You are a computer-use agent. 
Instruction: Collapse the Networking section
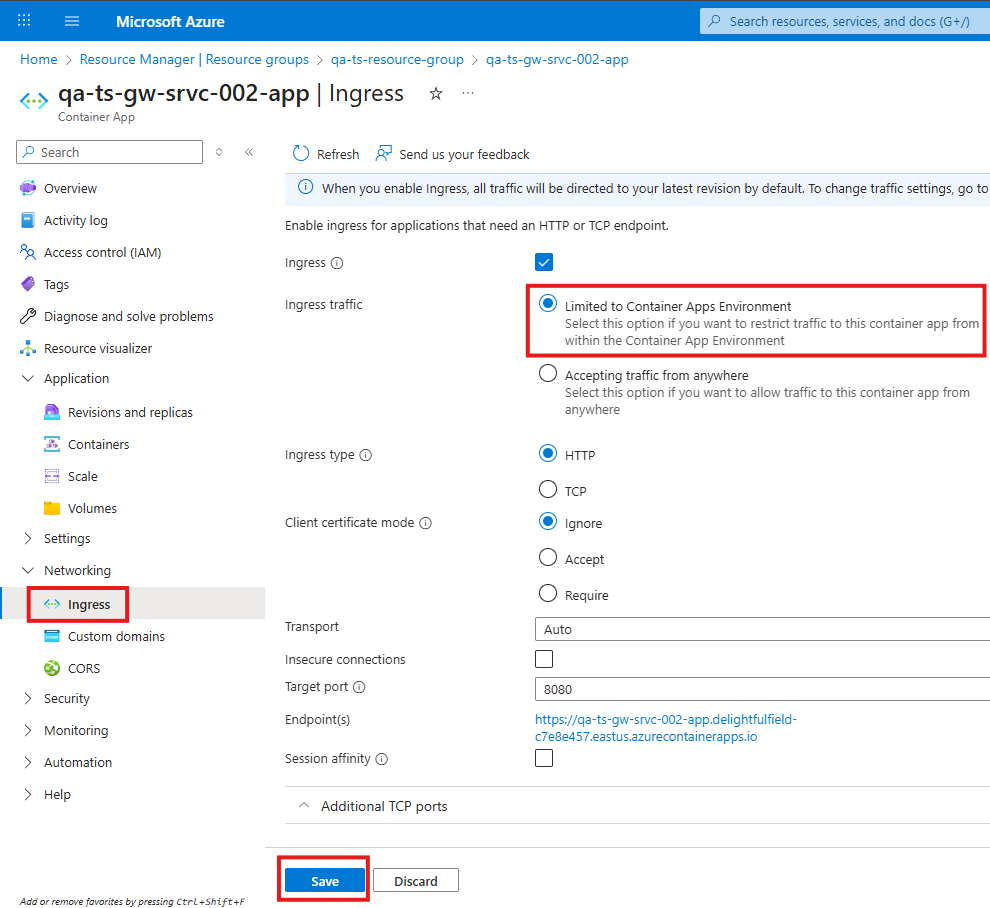(28, 570)
